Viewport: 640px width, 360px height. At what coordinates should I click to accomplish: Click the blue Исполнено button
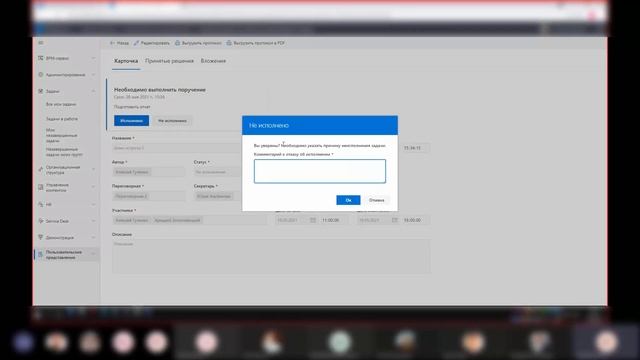tap(131, 120)
